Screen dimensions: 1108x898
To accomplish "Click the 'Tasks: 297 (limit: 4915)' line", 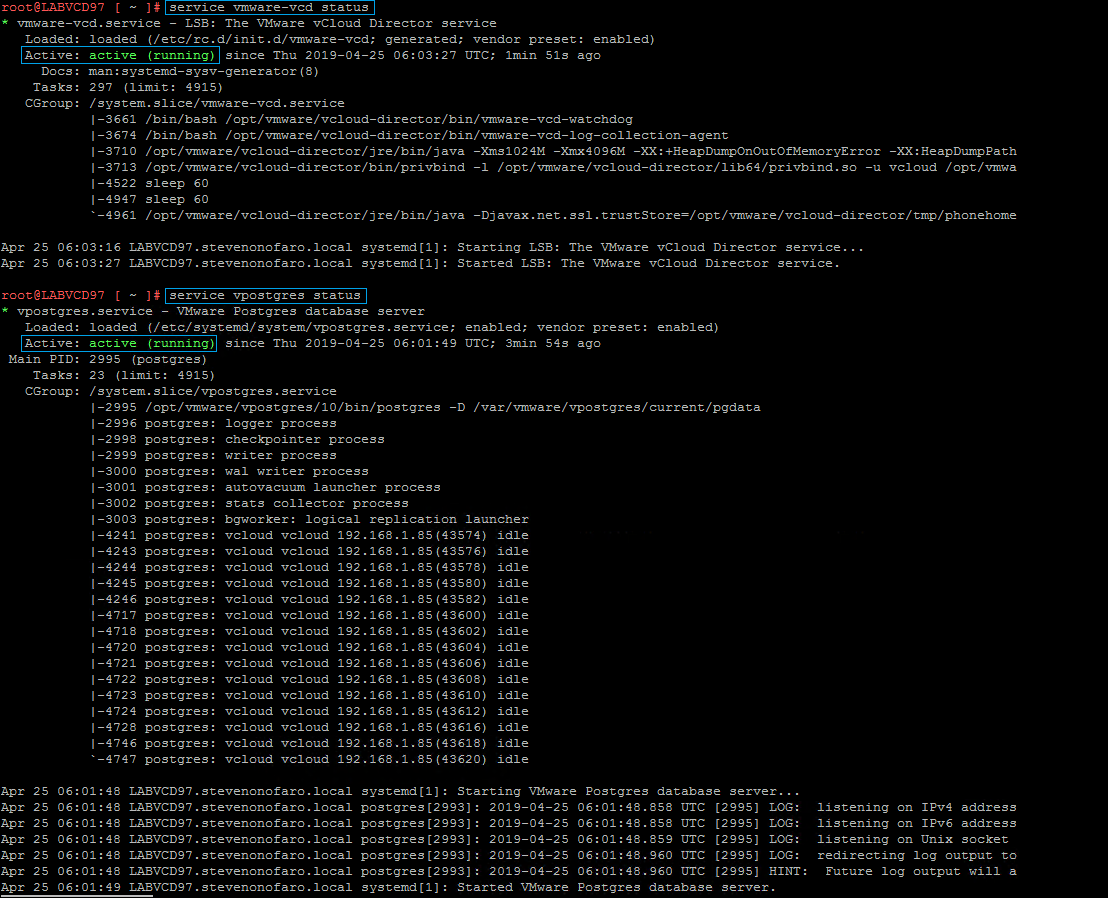I will (x=128, y=88).
